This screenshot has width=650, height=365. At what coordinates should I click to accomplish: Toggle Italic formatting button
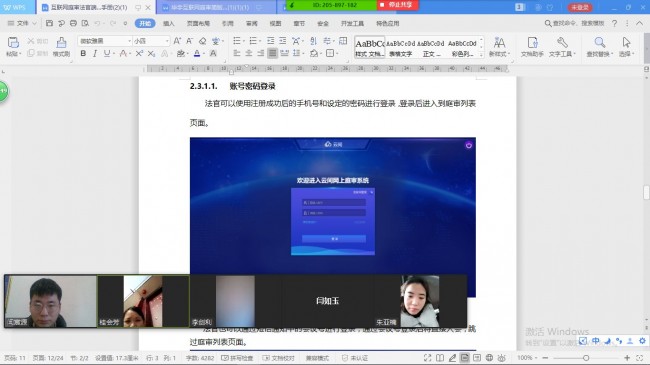[x=95, y=53]
